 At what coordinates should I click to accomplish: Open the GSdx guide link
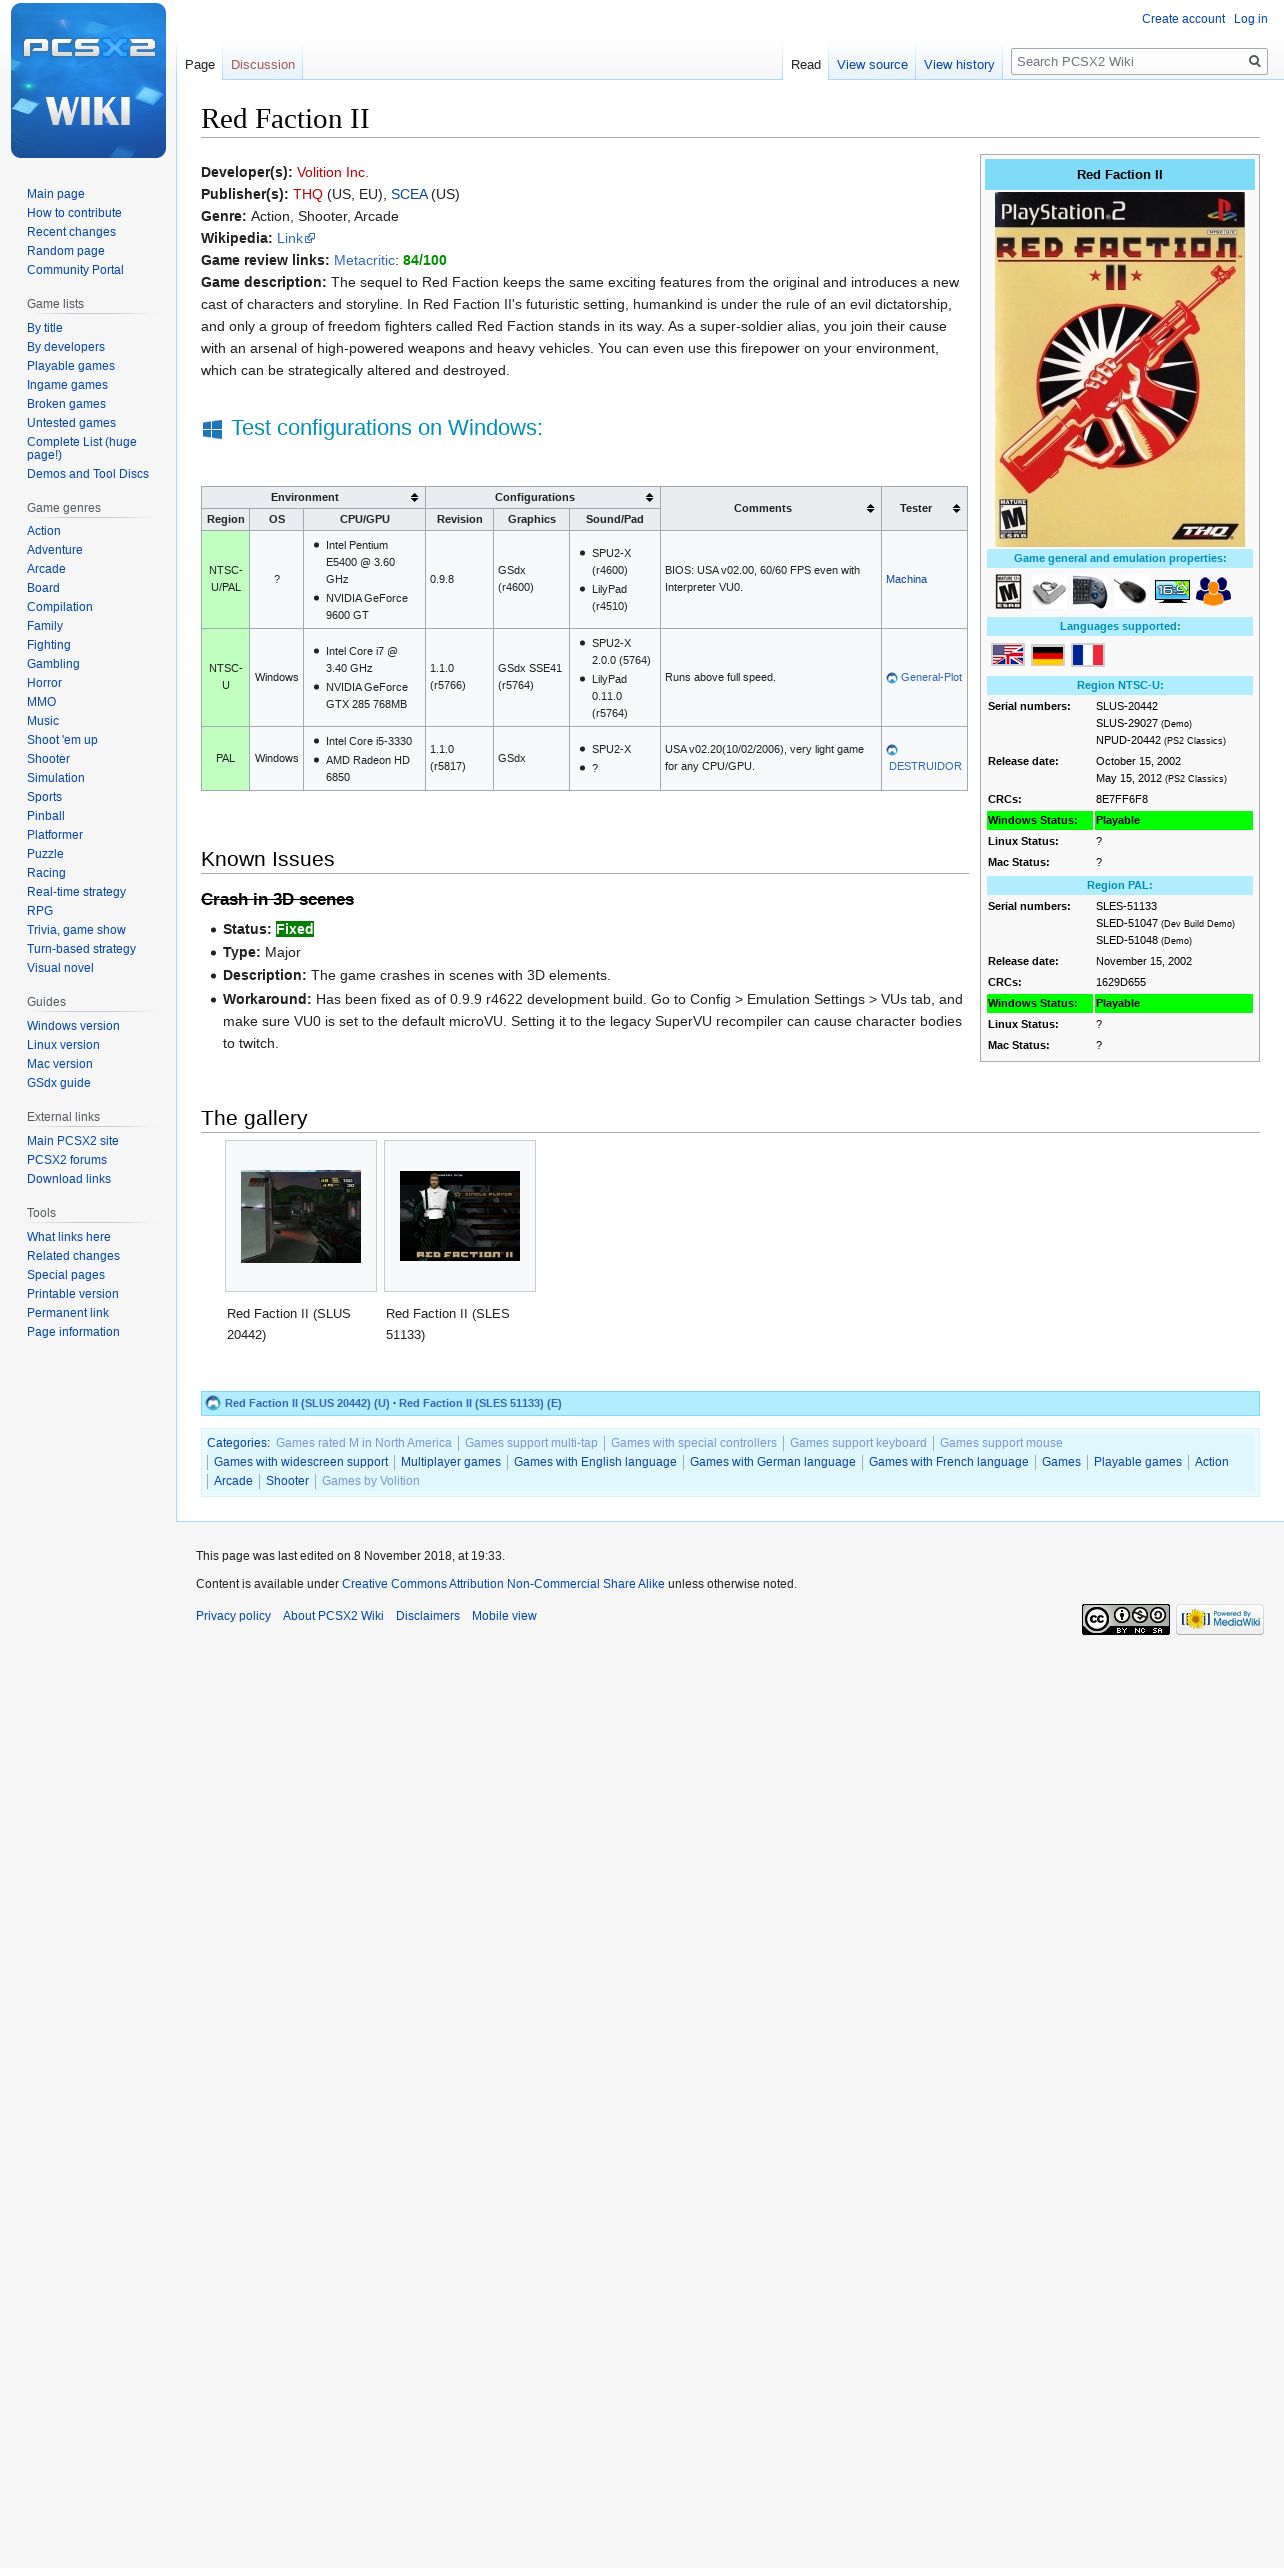coord(59,1083)
